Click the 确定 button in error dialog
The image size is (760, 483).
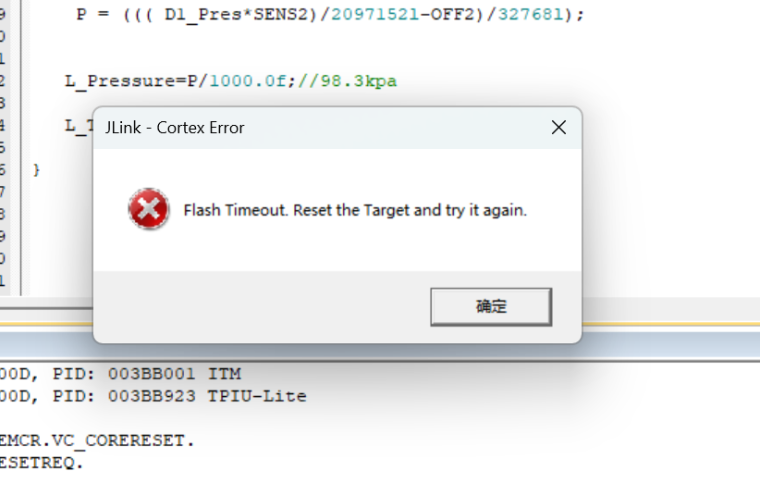pos(491,307)
